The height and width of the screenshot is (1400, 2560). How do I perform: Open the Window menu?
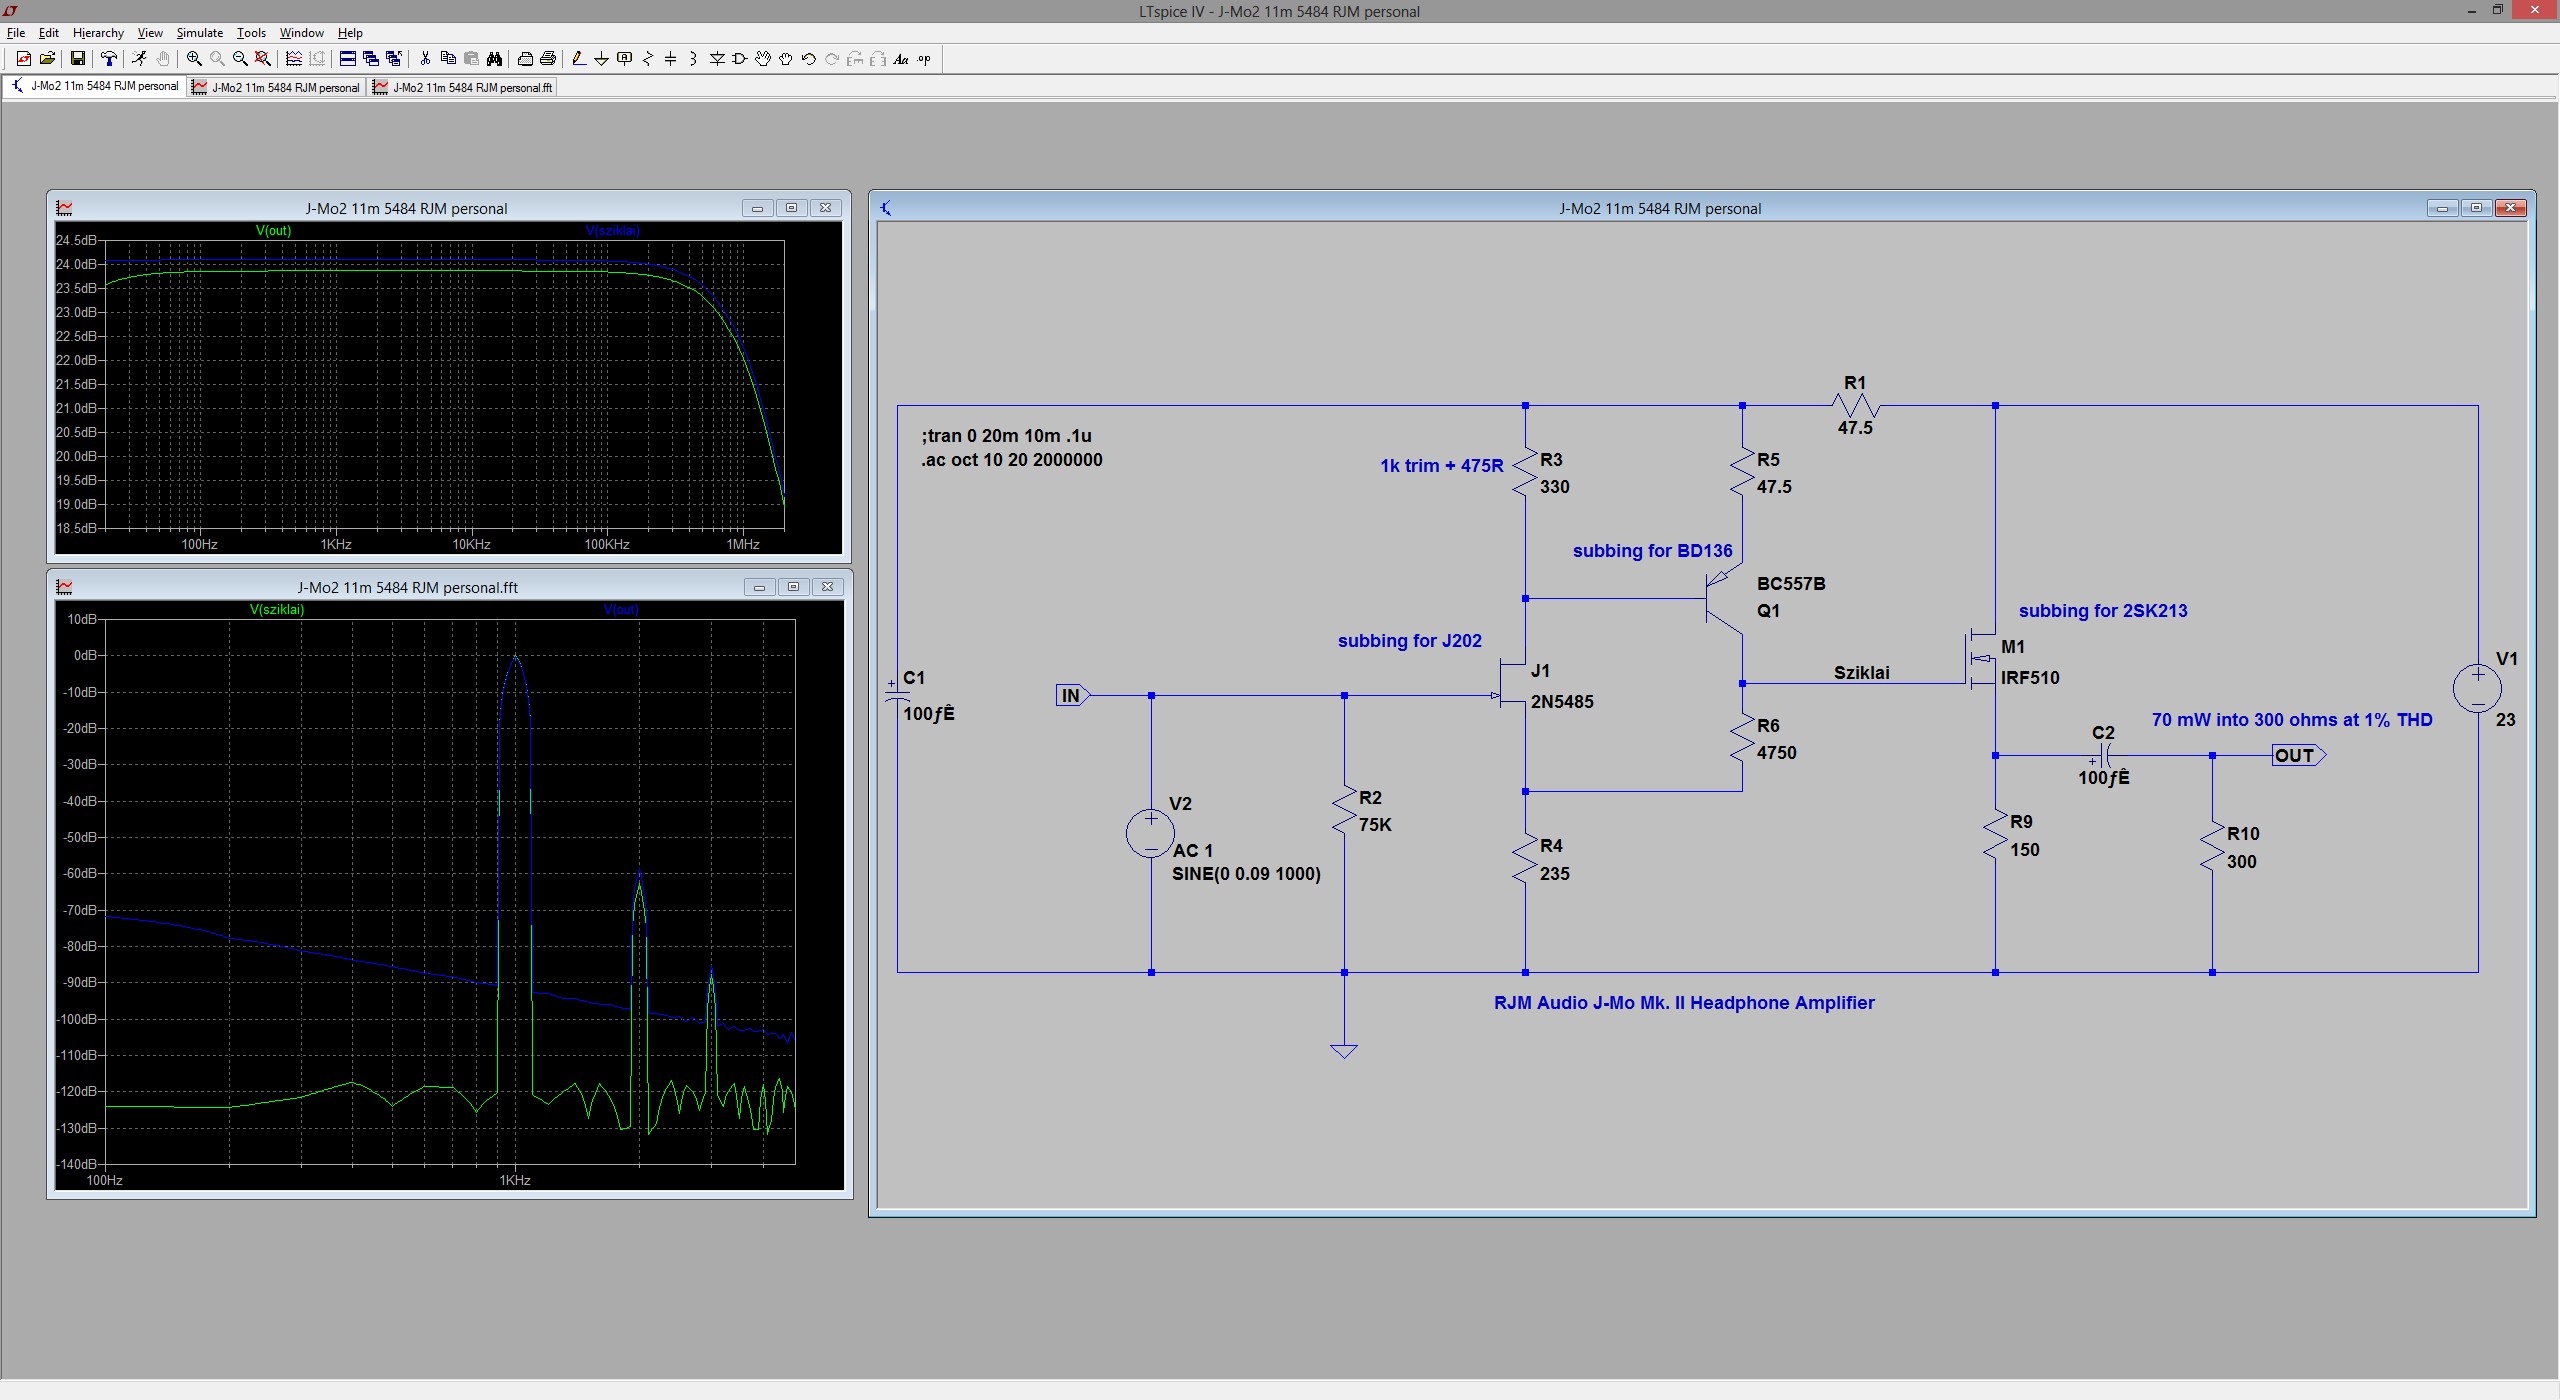click(x=301, y=33)
